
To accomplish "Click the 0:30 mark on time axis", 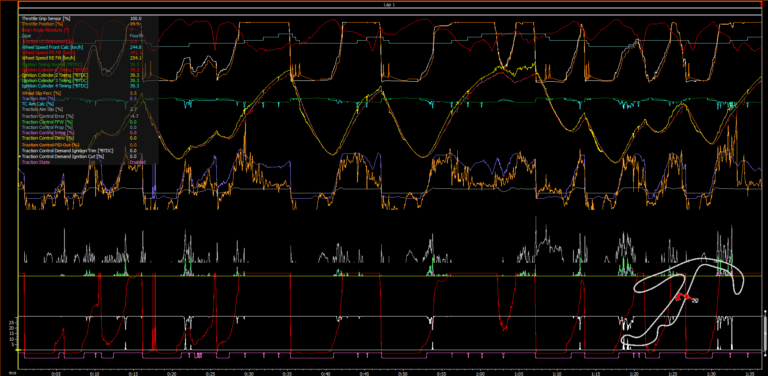I will tap(248, 374).
